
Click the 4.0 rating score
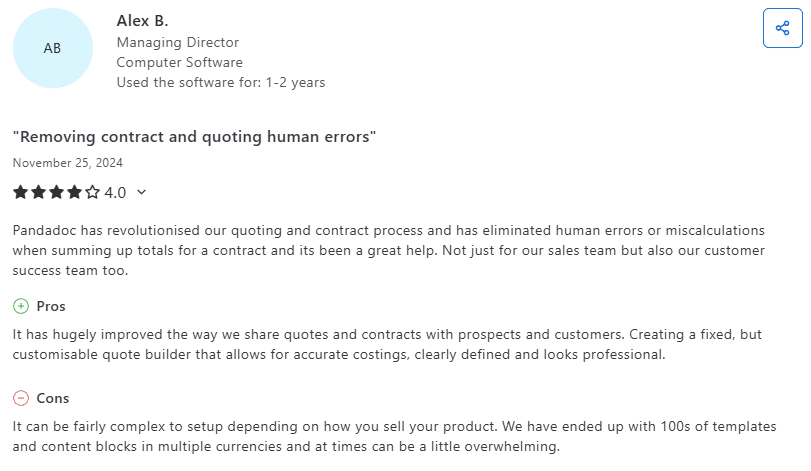coord(115,192)
